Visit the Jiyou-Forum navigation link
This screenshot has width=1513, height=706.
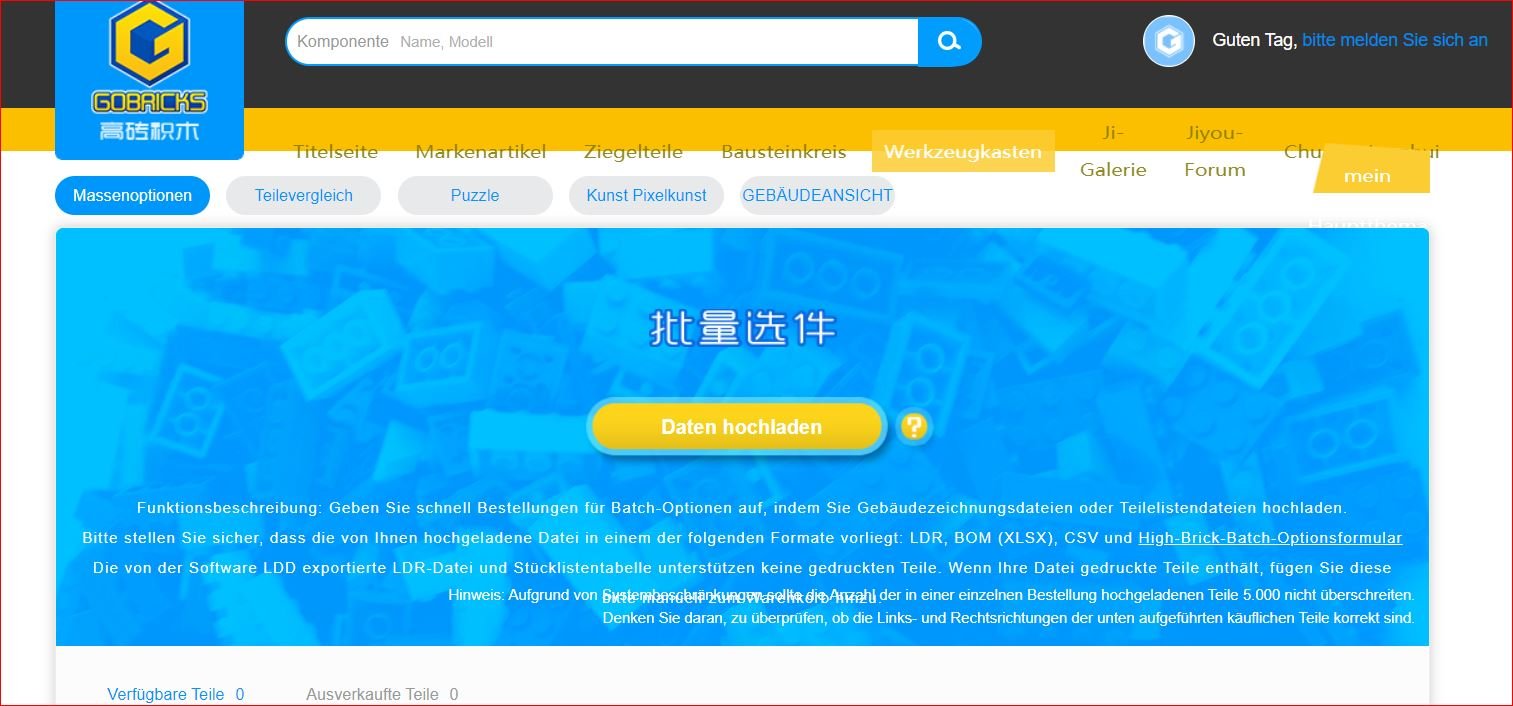pos(1214,151)
